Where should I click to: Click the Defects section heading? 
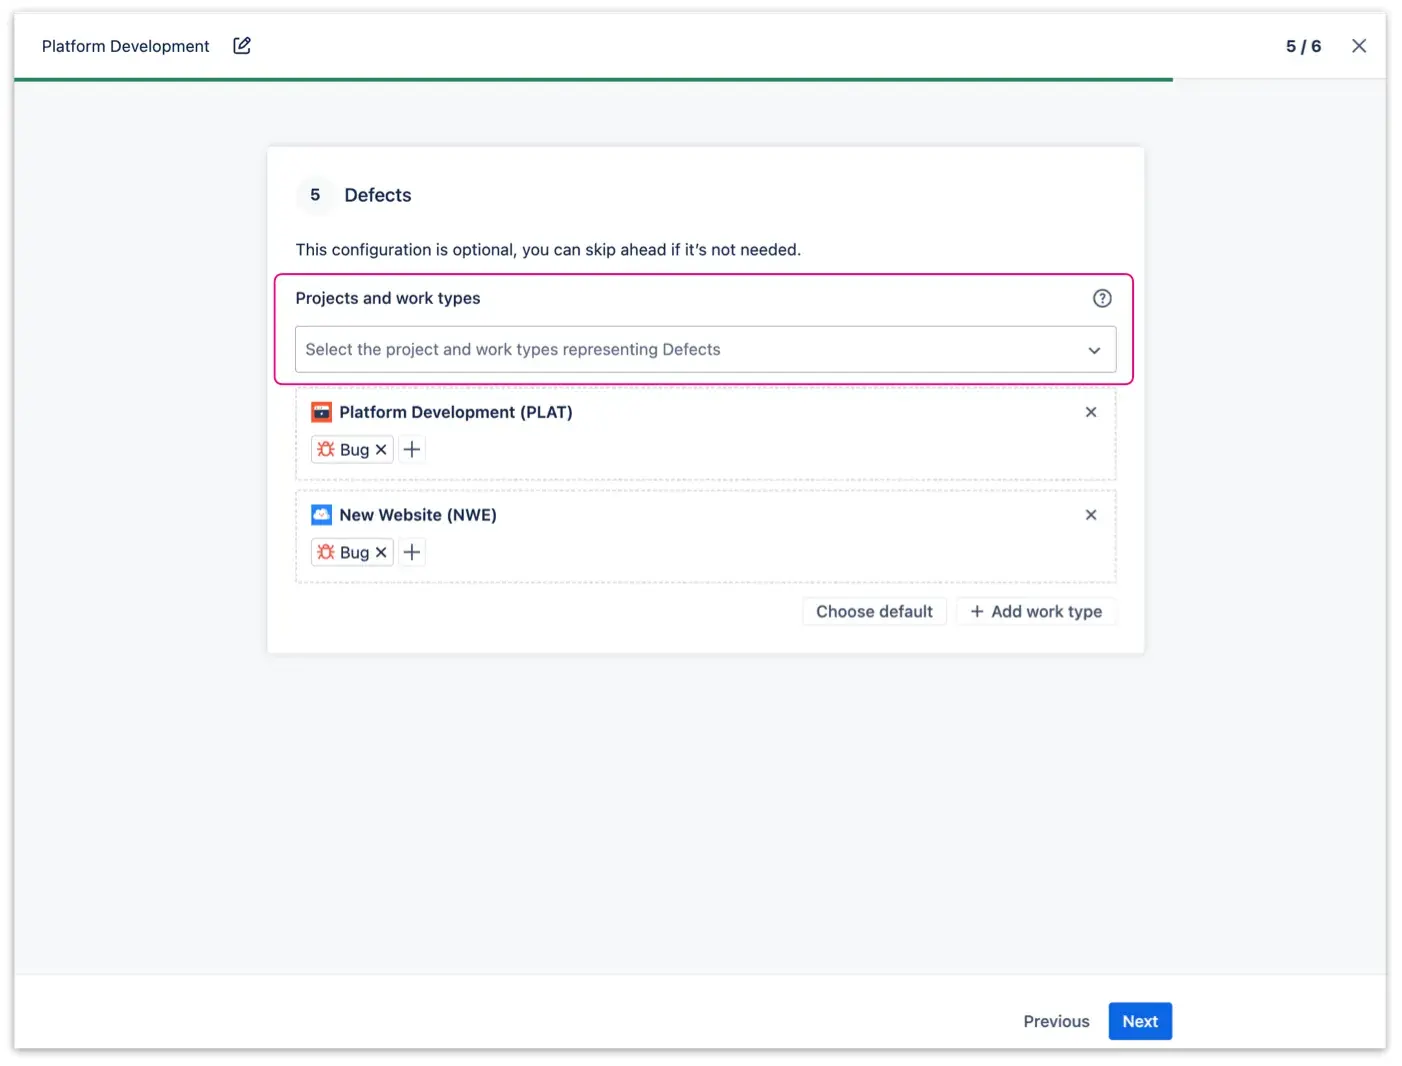[378, 195]
